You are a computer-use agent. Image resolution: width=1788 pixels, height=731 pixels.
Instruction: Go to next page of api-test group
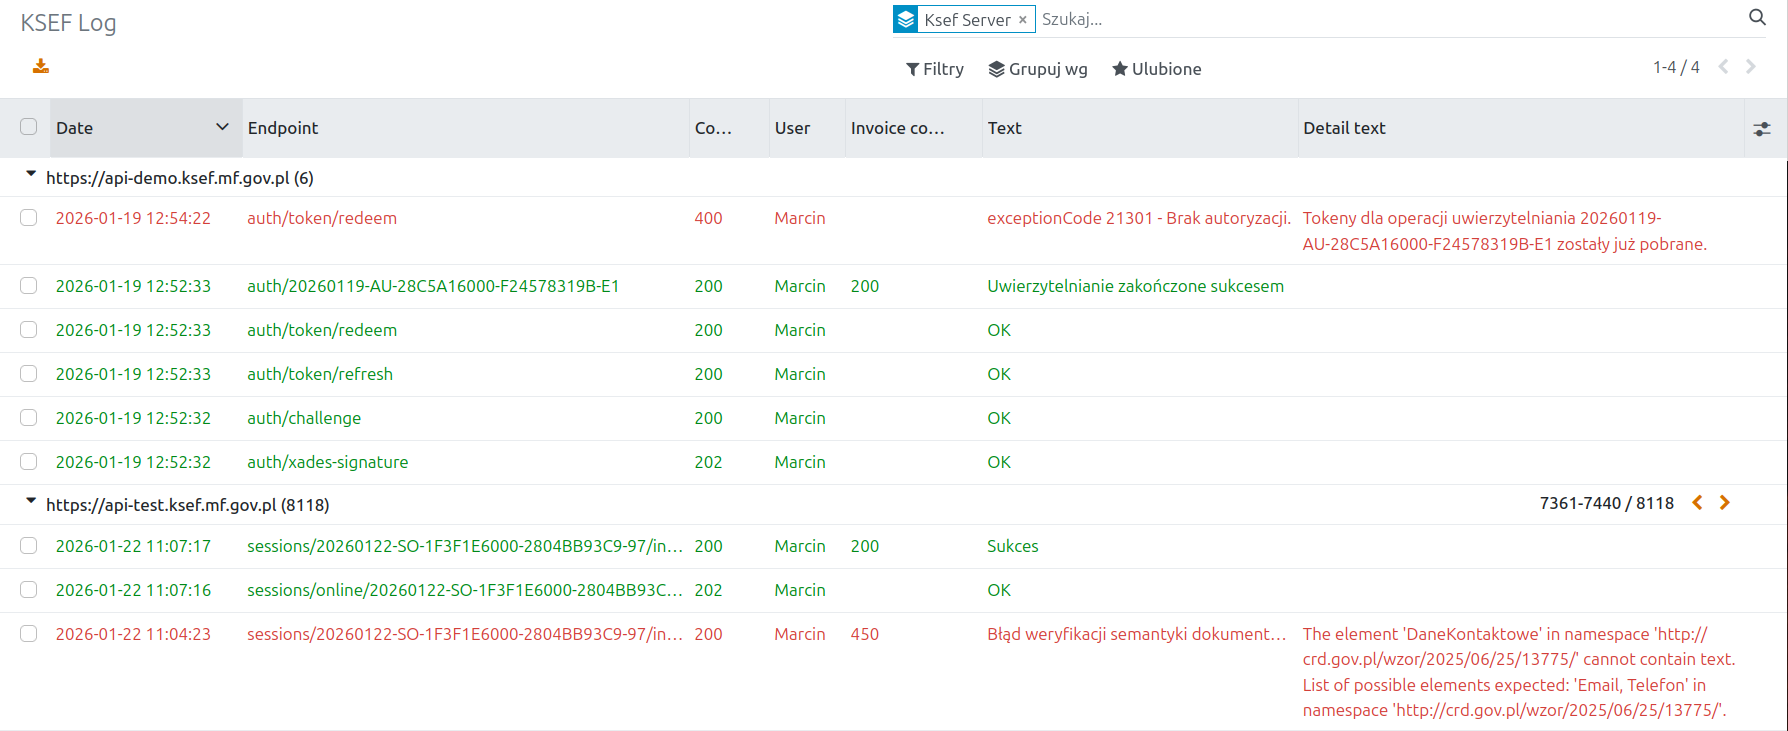1724,503
